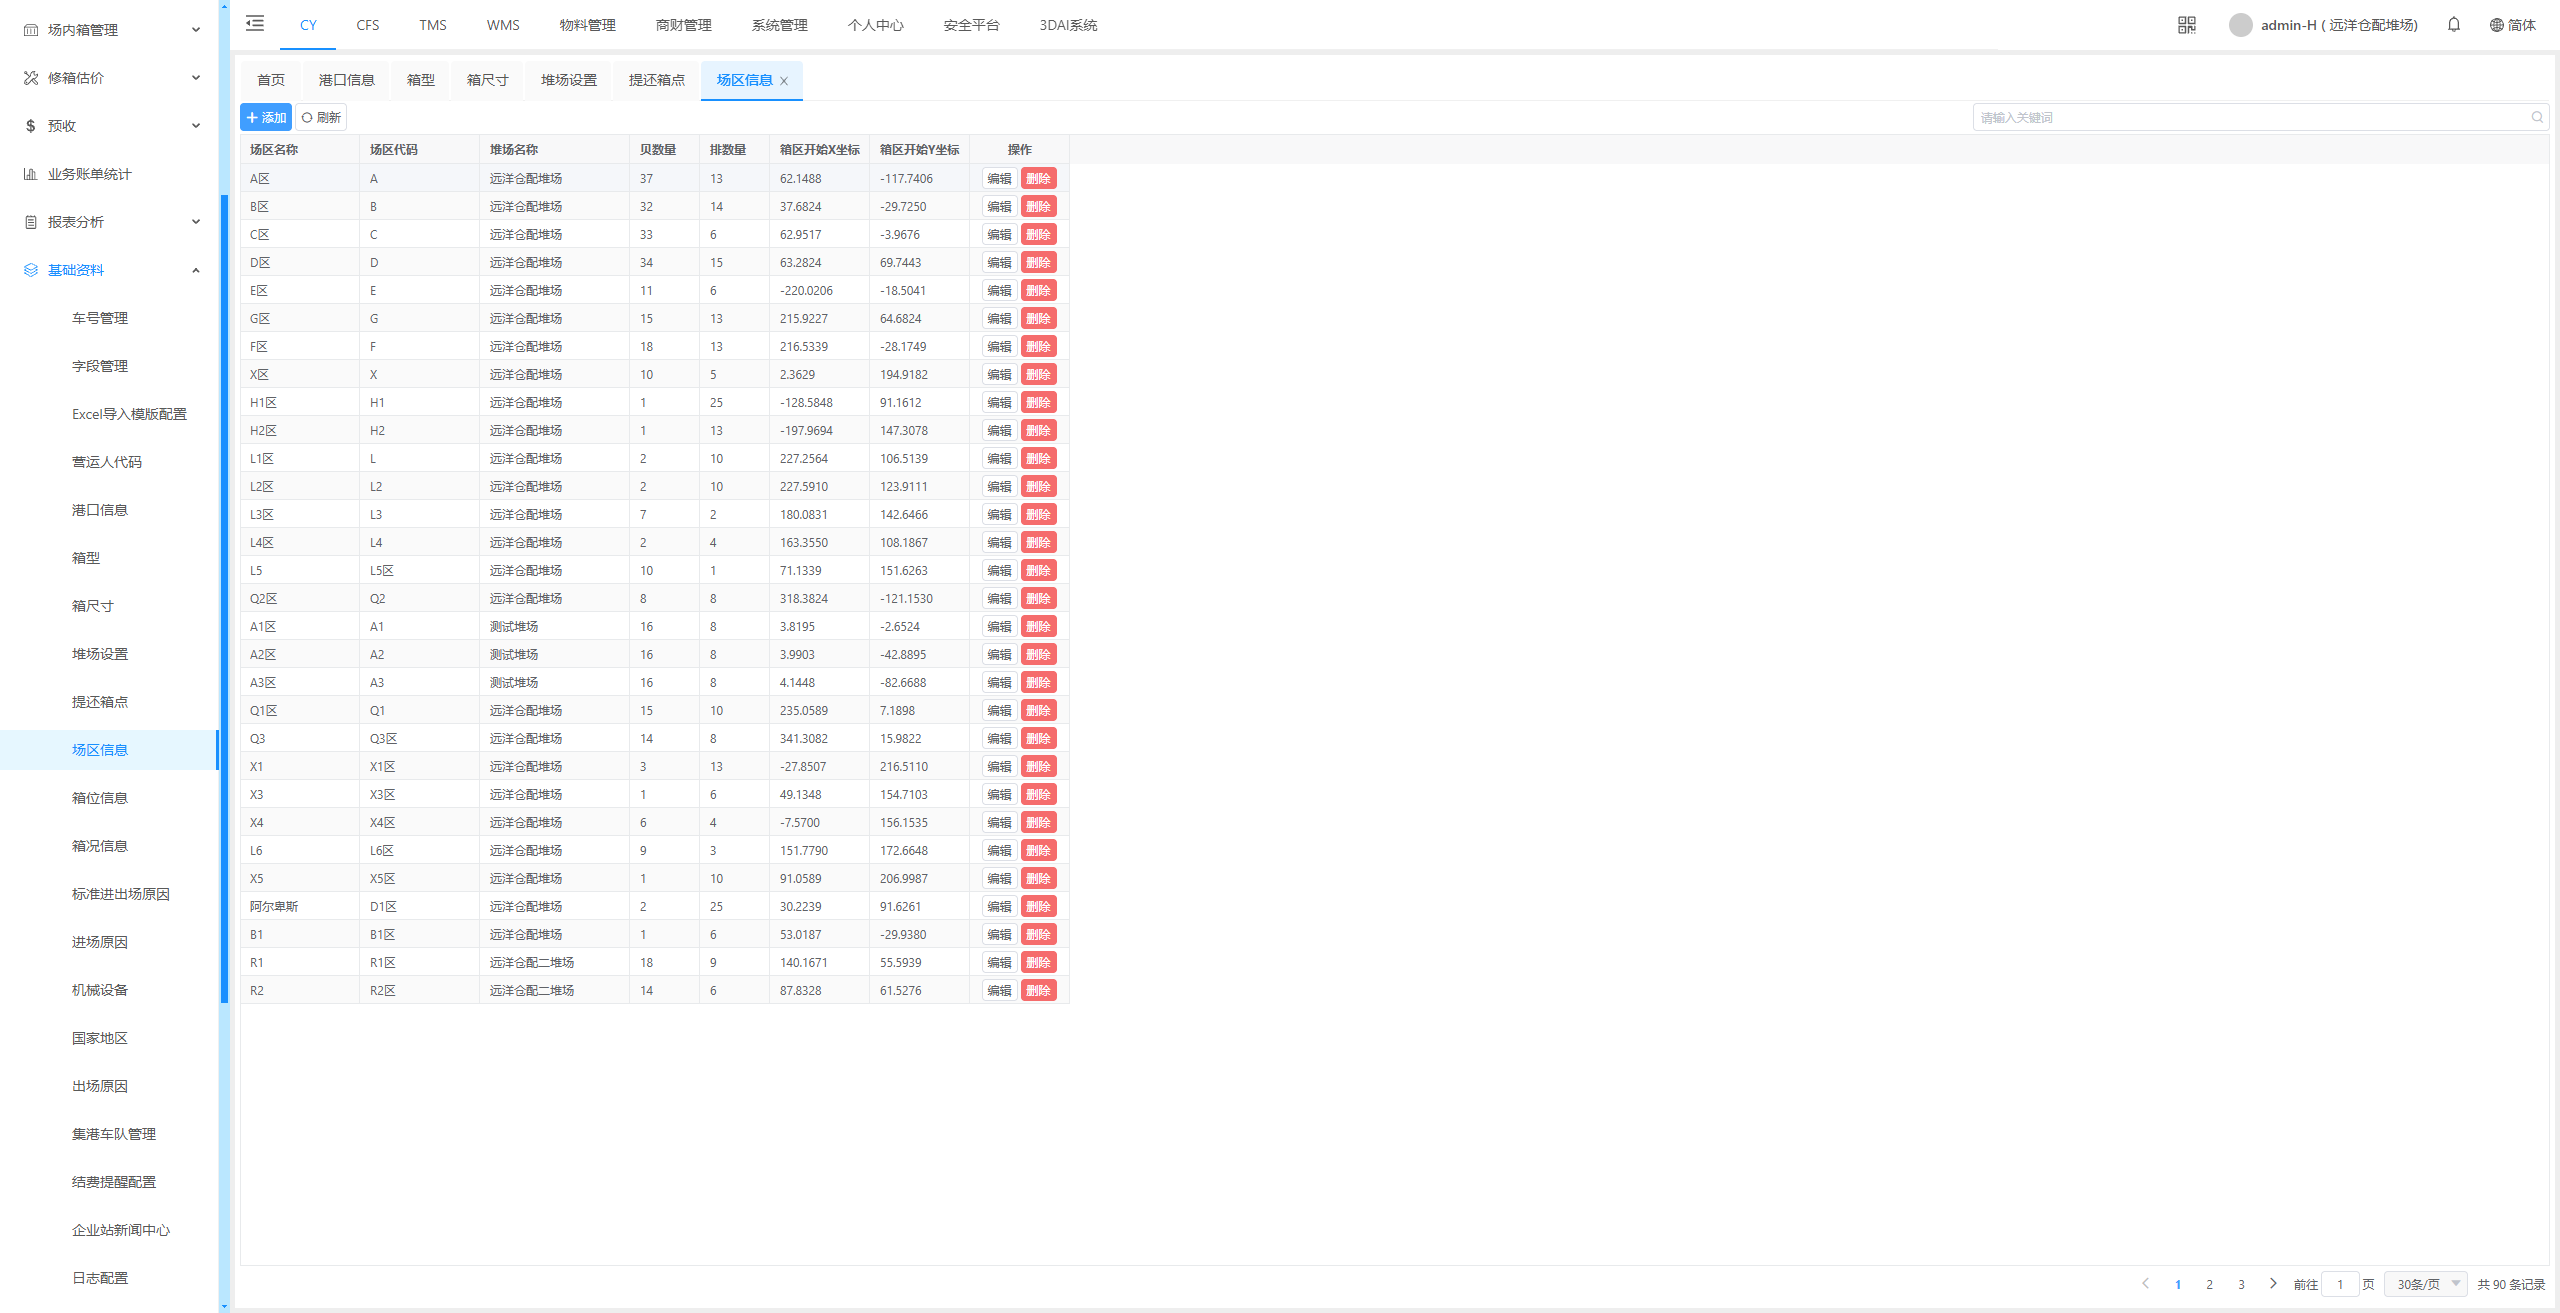Open 箱位信息 in sidebar

tap(100, 798)
